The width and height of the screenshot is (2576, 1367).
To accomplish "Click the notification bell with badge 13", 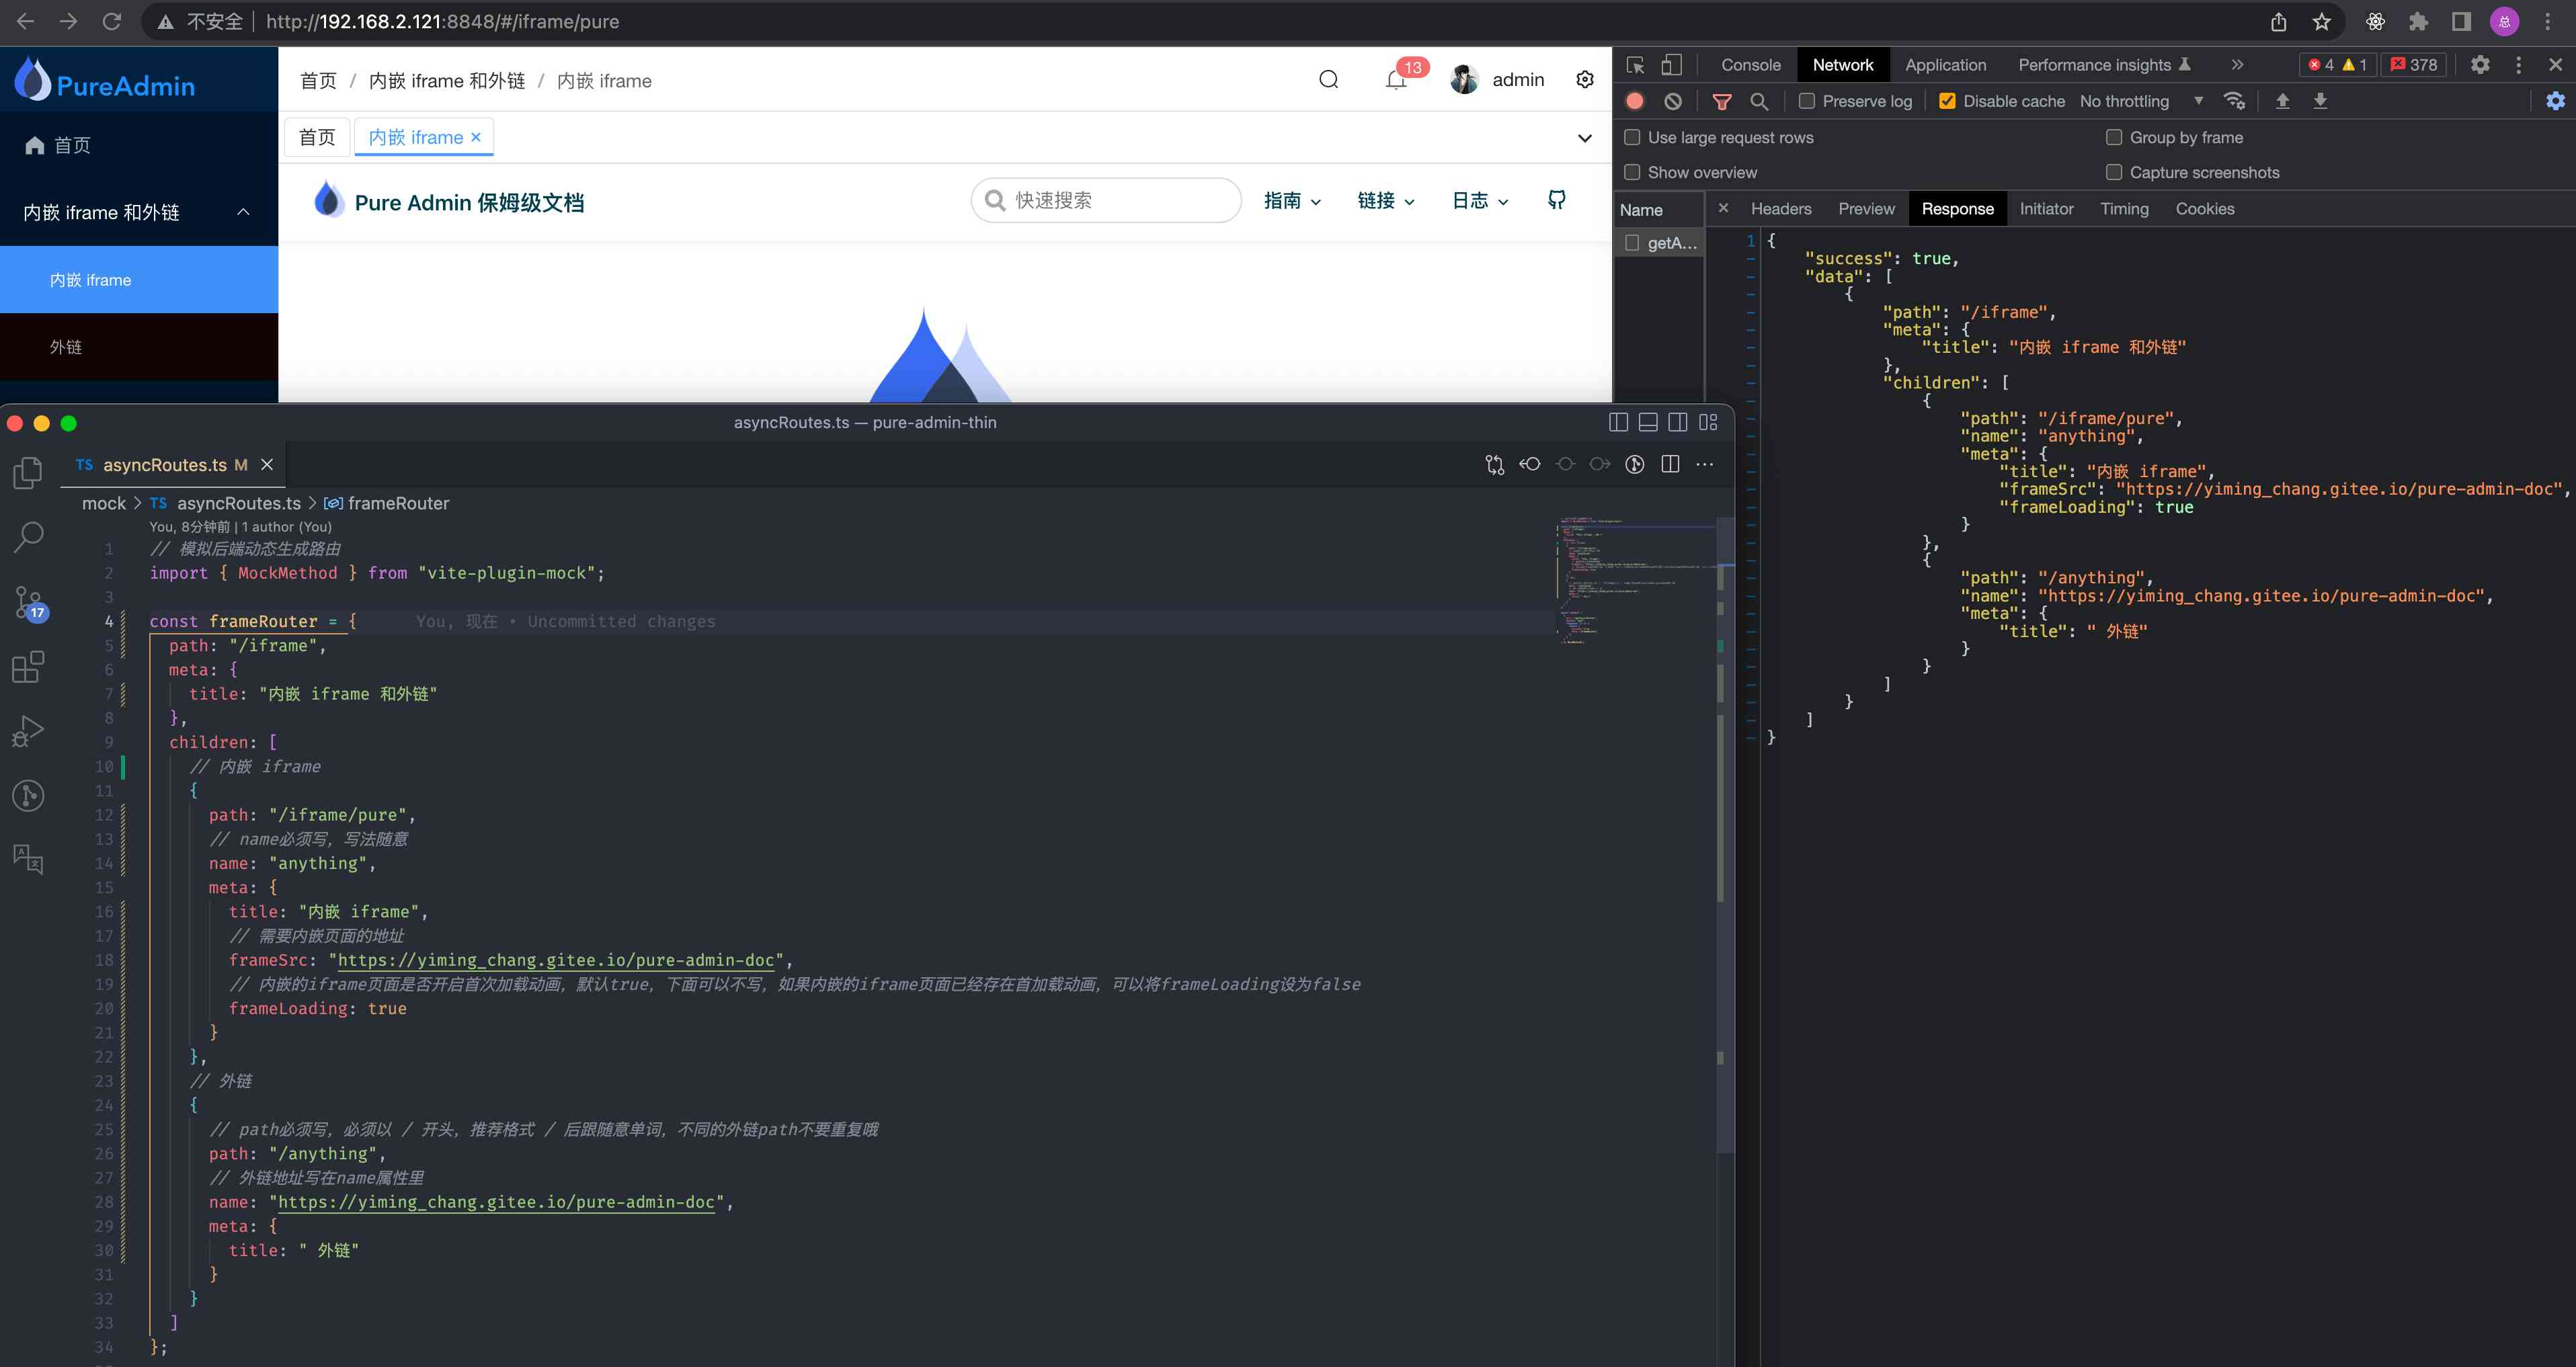I will pos(1396,80).
